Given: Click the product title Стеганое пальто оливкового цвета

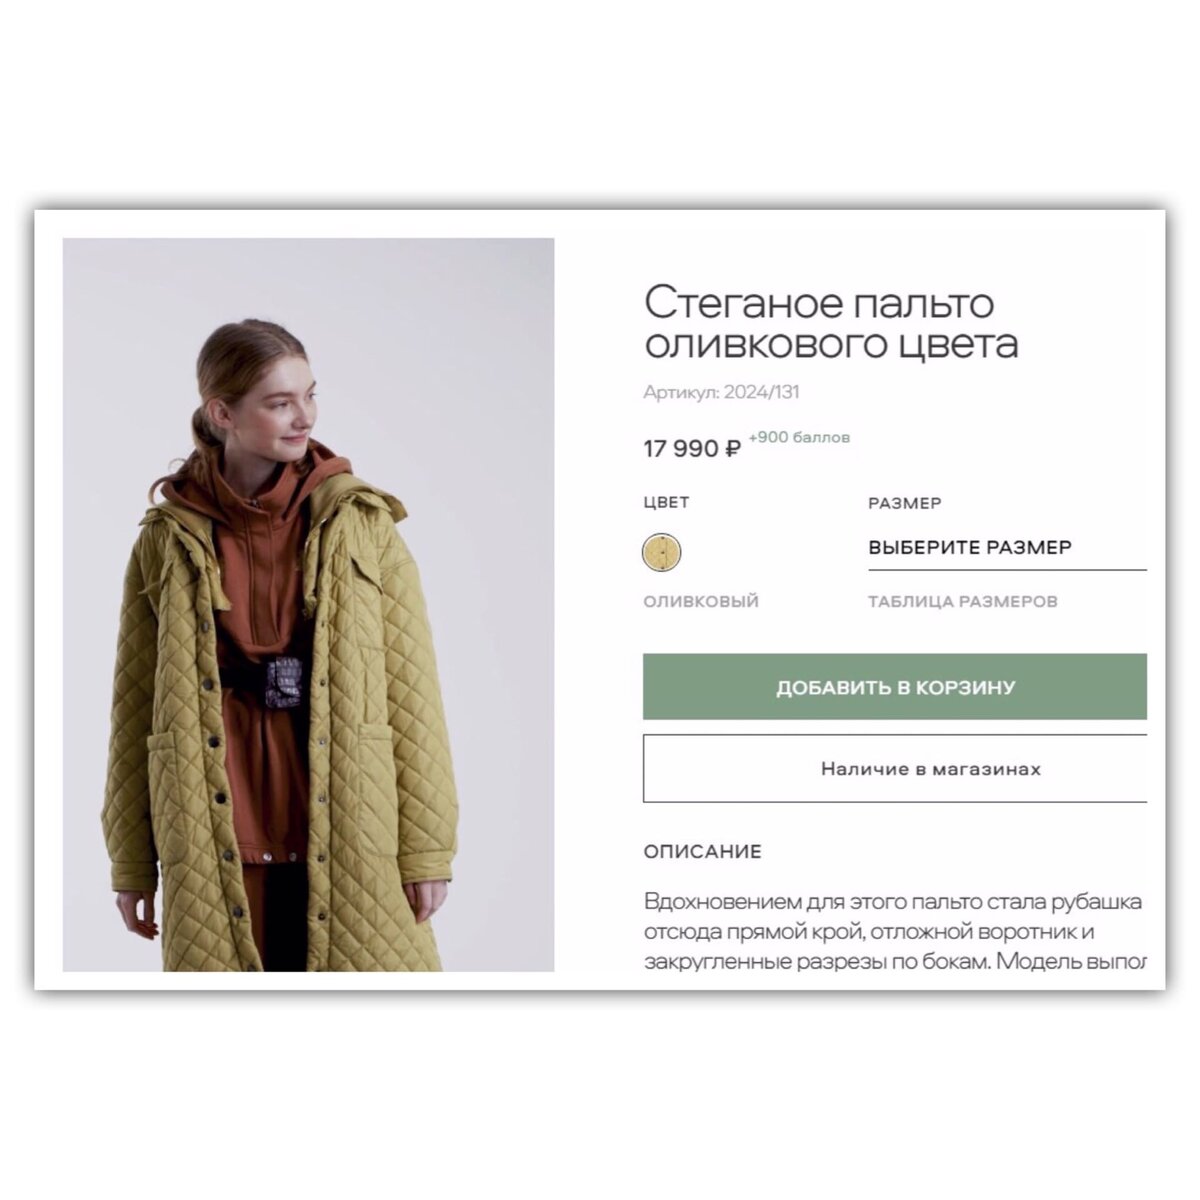Looking at the screenshot, I should [831, 322].
